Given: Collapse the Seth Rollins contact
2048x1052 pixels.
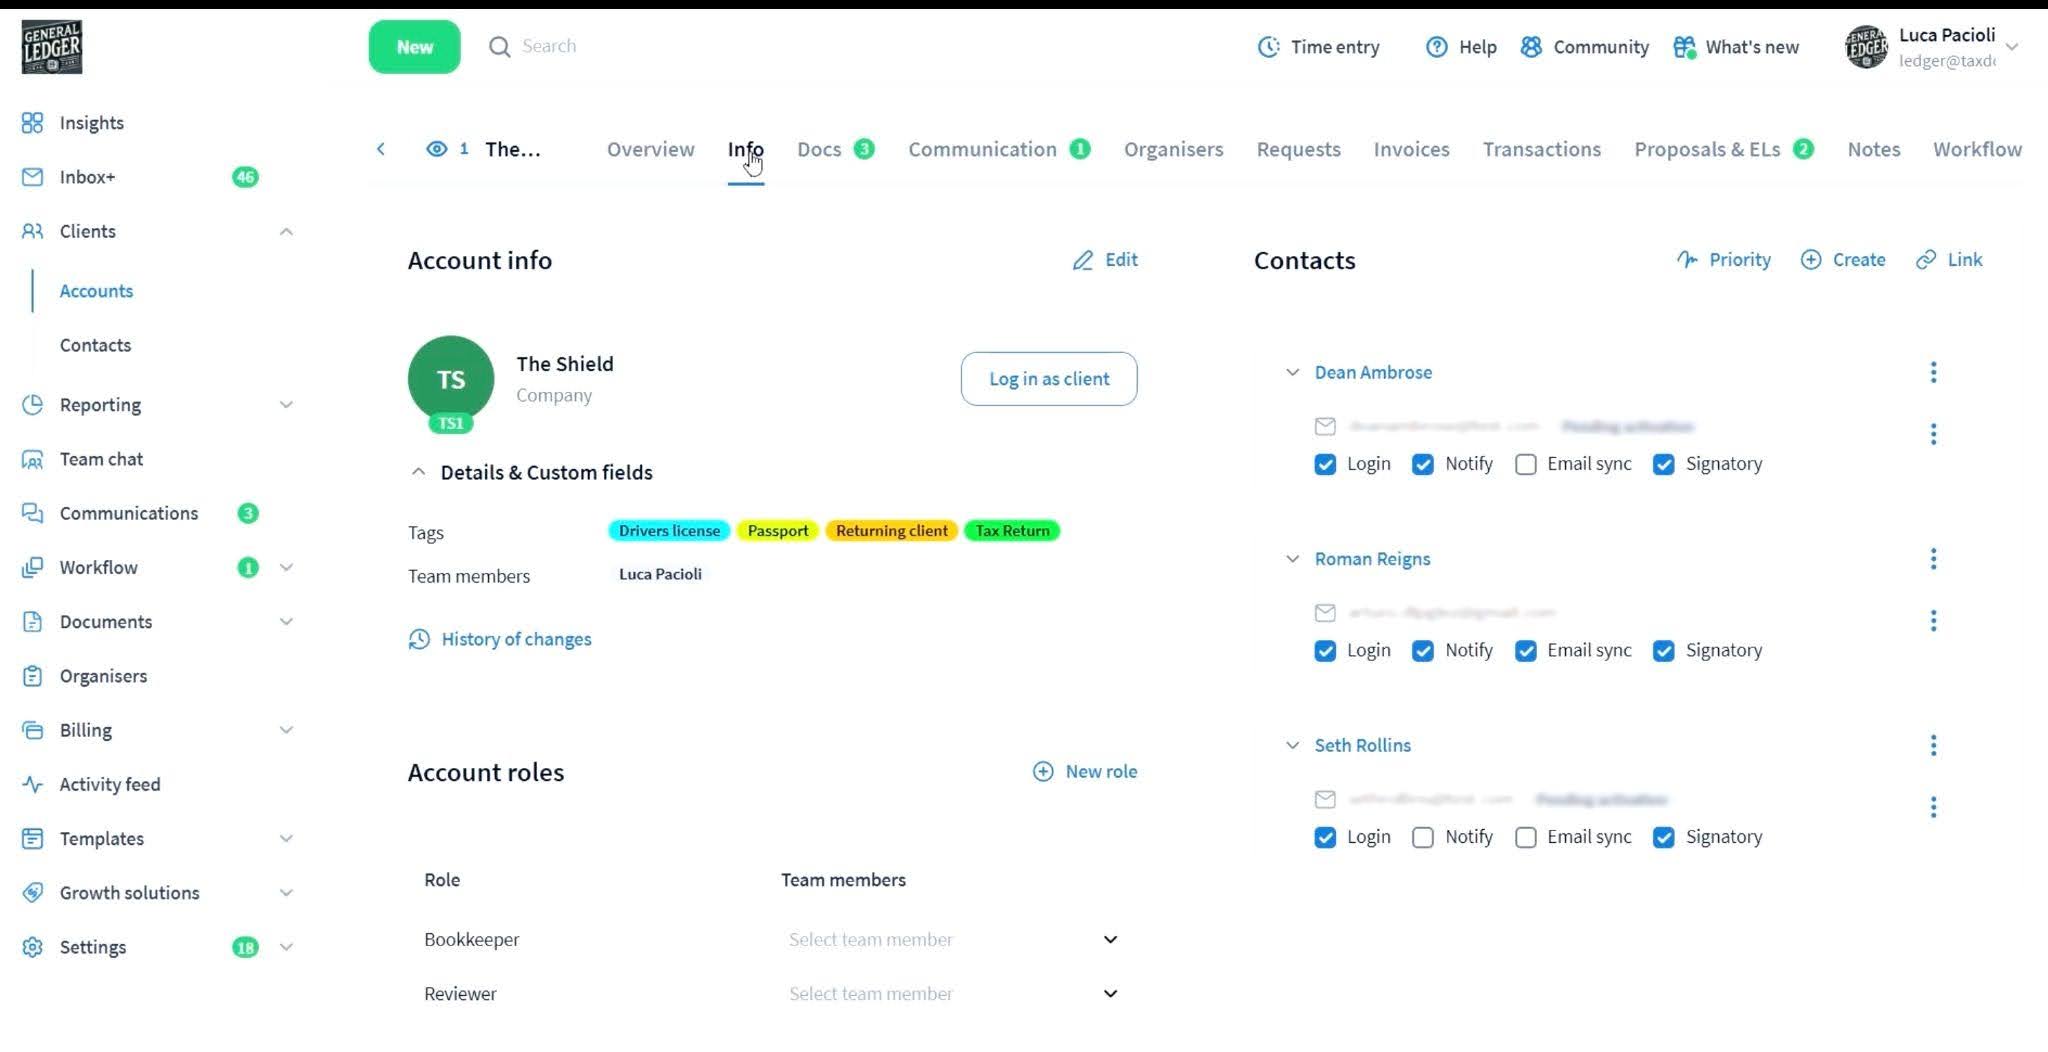Looking at the screenshot, I should 1292,745.
